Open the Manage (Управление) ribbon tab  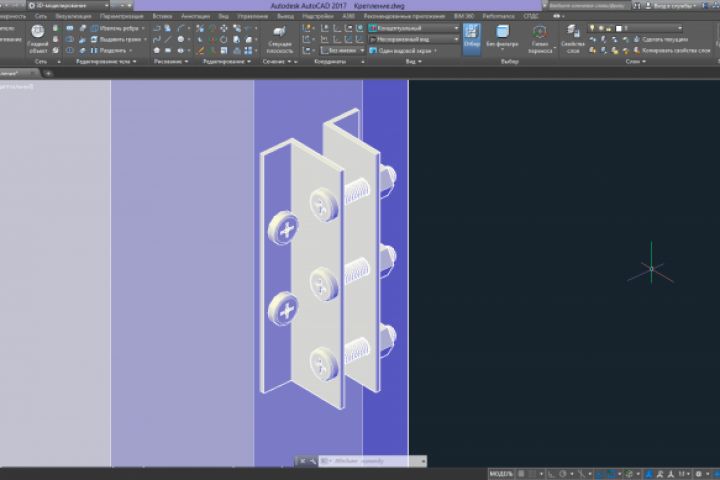pos(253,16)
